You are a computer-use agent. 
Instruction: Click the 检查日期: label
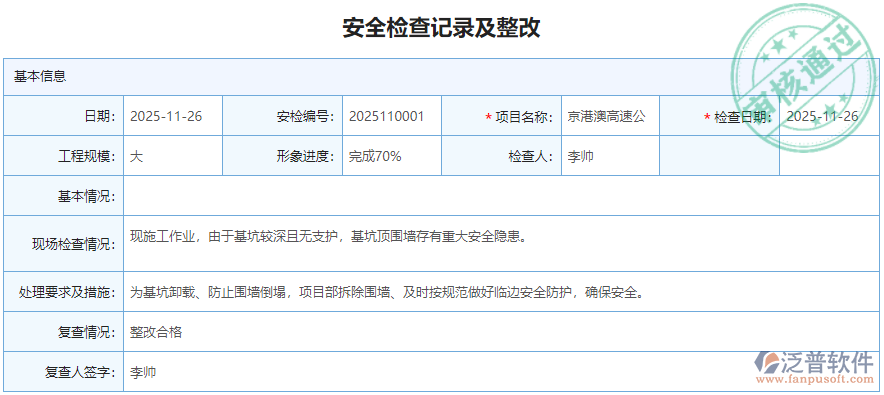(743, 117)
